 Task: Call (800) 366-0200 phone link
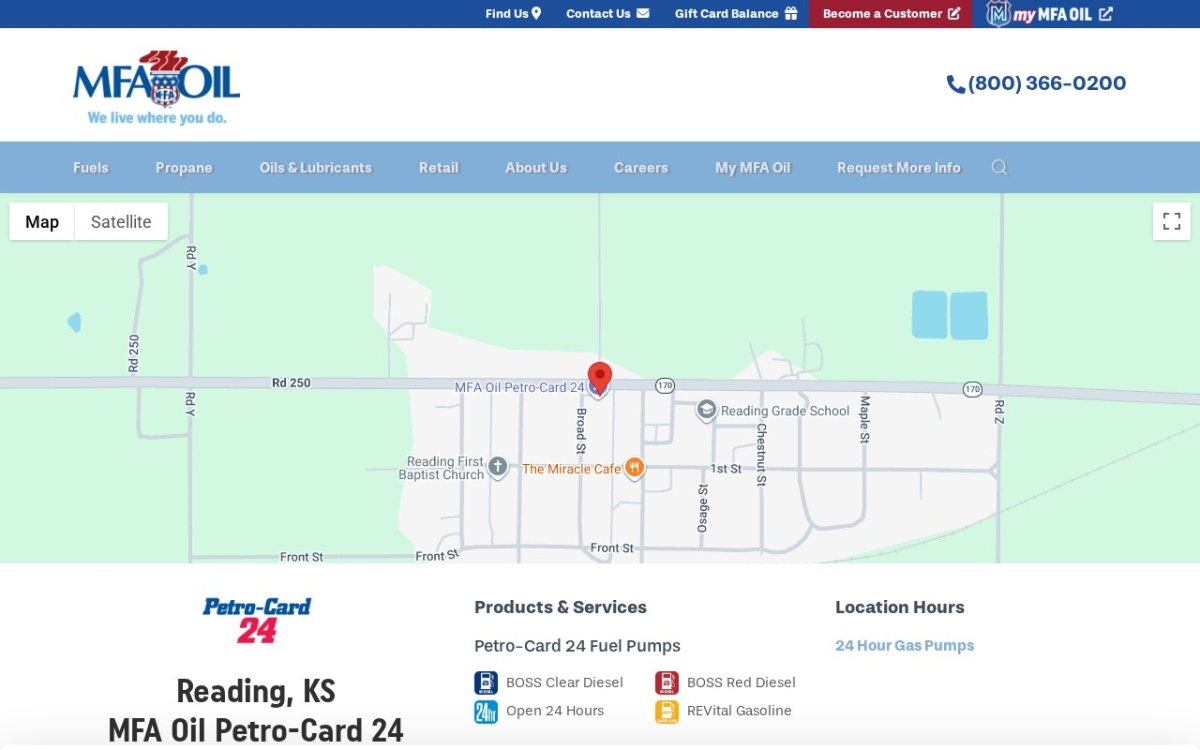(x=1037, y=84)
